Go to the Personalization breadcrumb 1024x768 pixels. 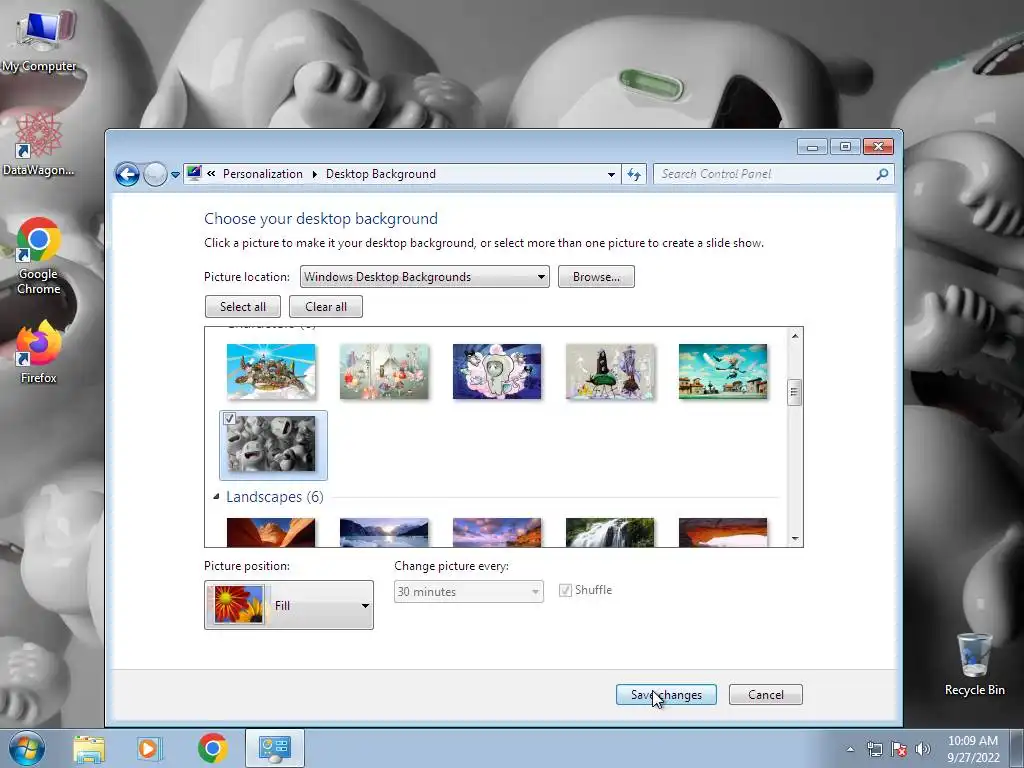pos(263,174)
